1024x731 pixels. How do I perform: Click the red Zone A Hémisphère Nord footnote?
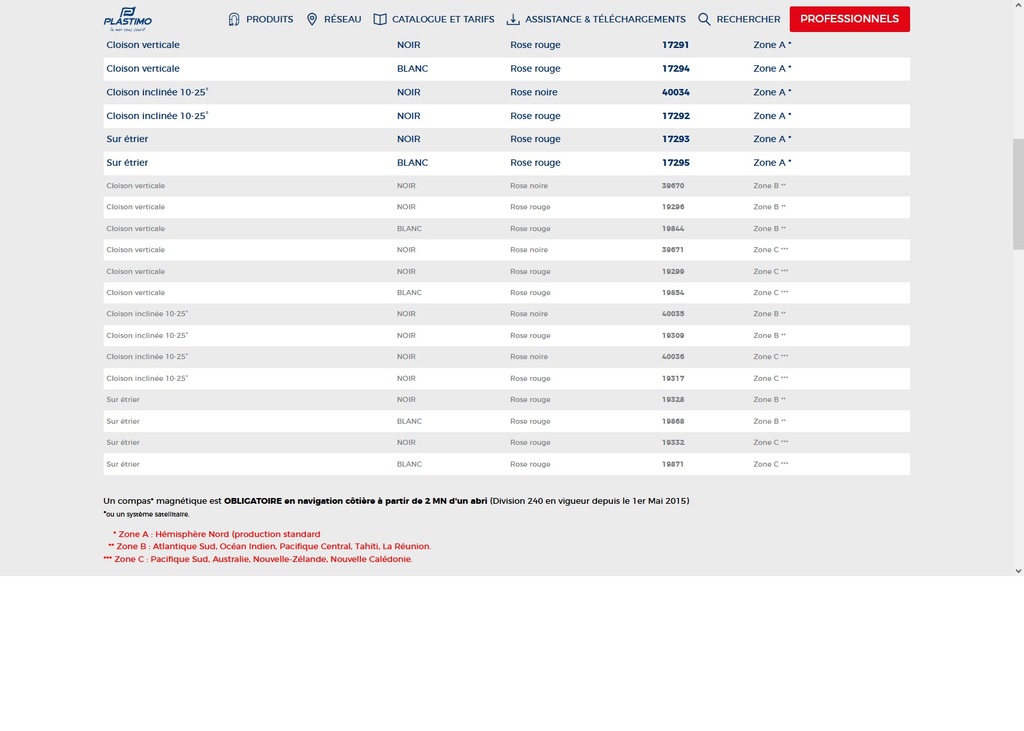tap(217, 534)
